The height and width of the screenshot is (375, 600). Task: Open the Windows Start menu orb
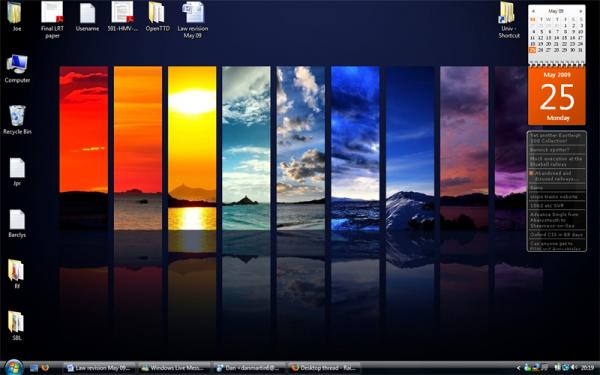[x=14, y=367]
